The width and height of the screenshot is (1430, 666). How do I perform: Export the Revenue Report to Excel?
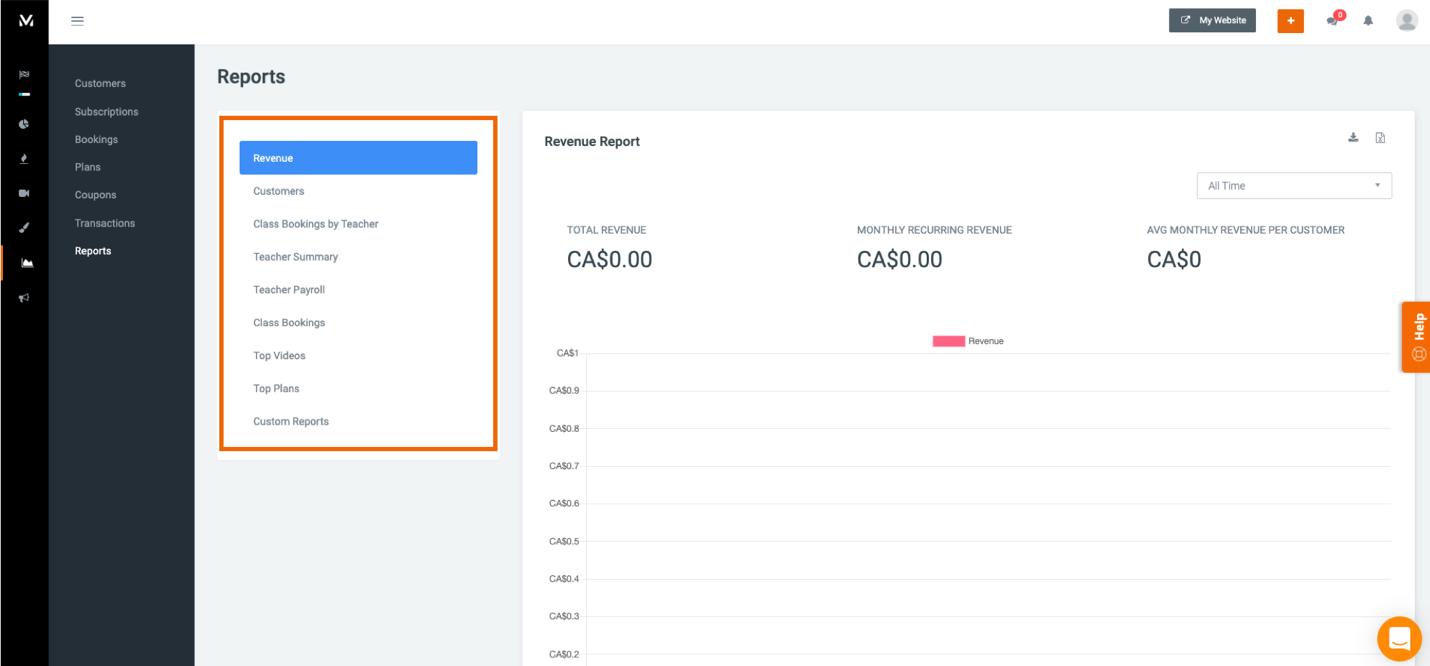(x=1380, y=137)
